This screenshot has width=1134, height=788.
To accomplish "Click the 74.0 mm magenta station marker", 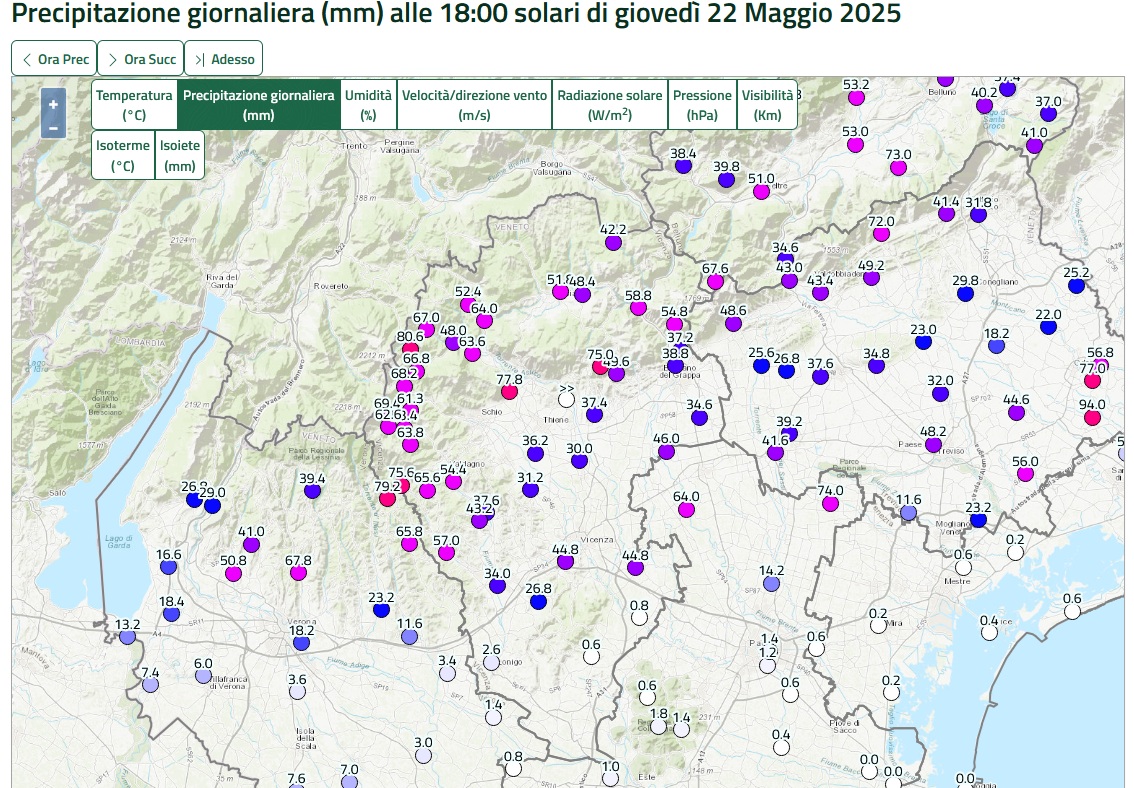I will coord(829,504).
